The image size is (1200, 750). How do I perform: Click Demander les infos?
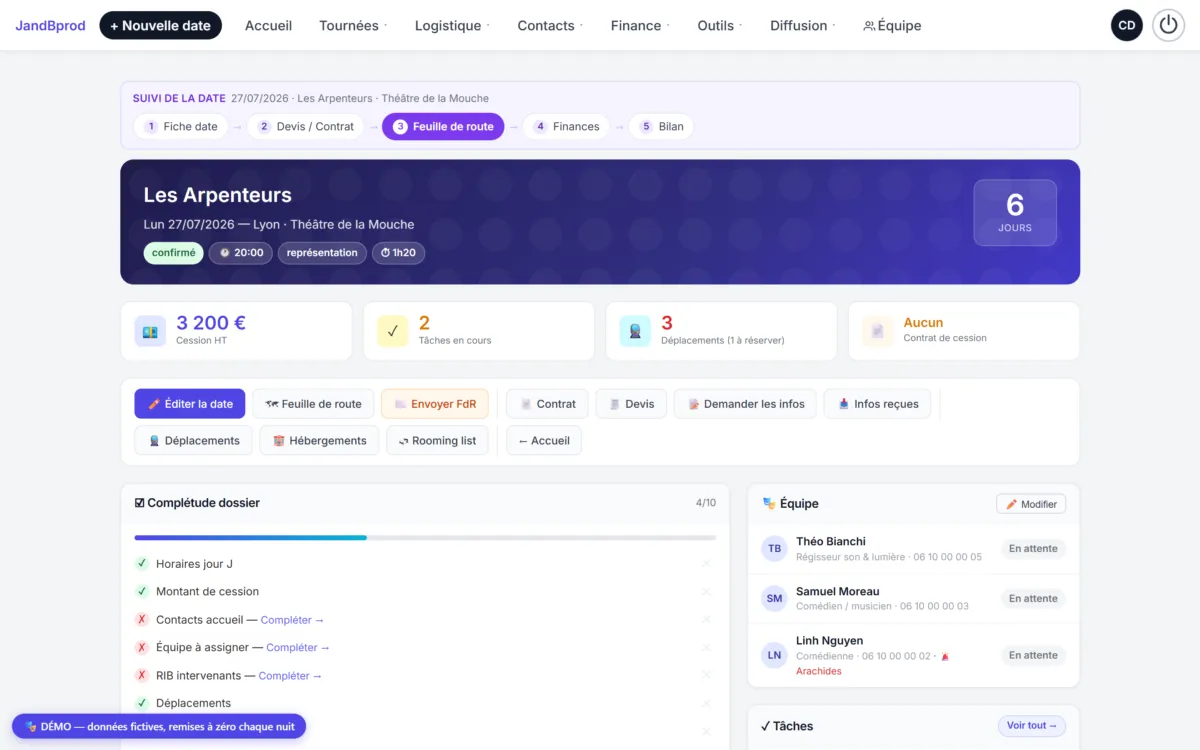click(x=745, y=404)
